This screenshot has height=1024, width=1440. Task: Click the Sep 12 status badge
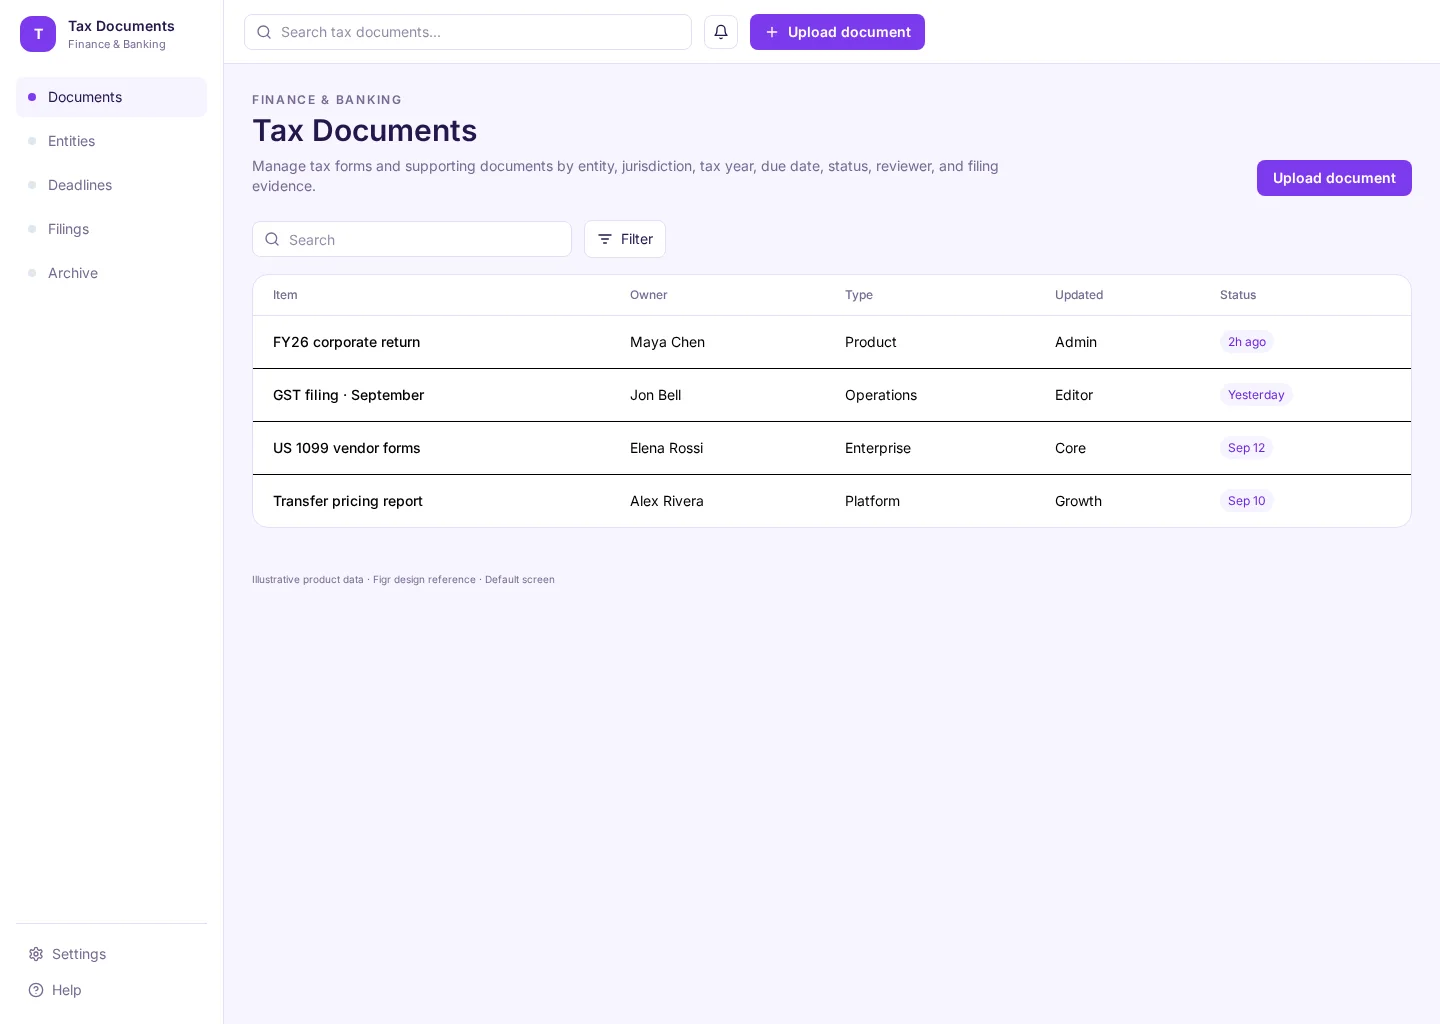click(x=1246, y=448)
